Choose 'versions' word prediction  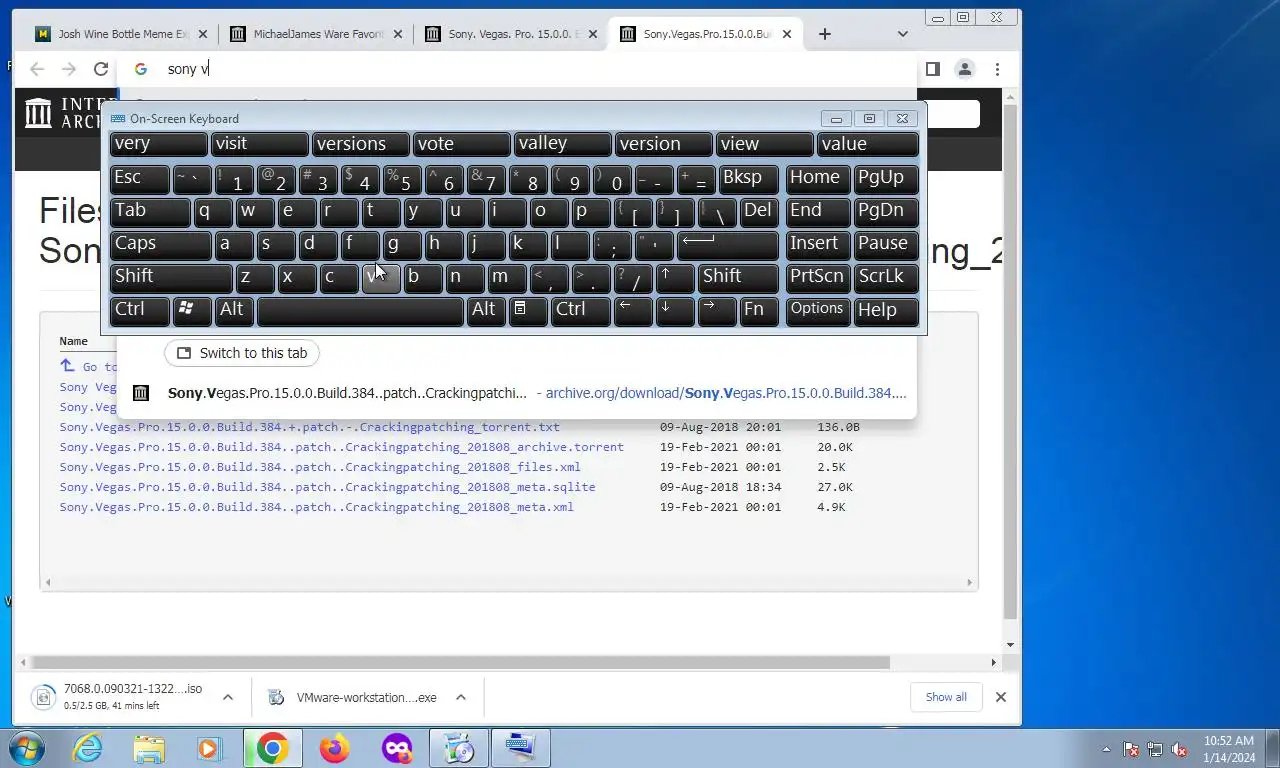361,144
